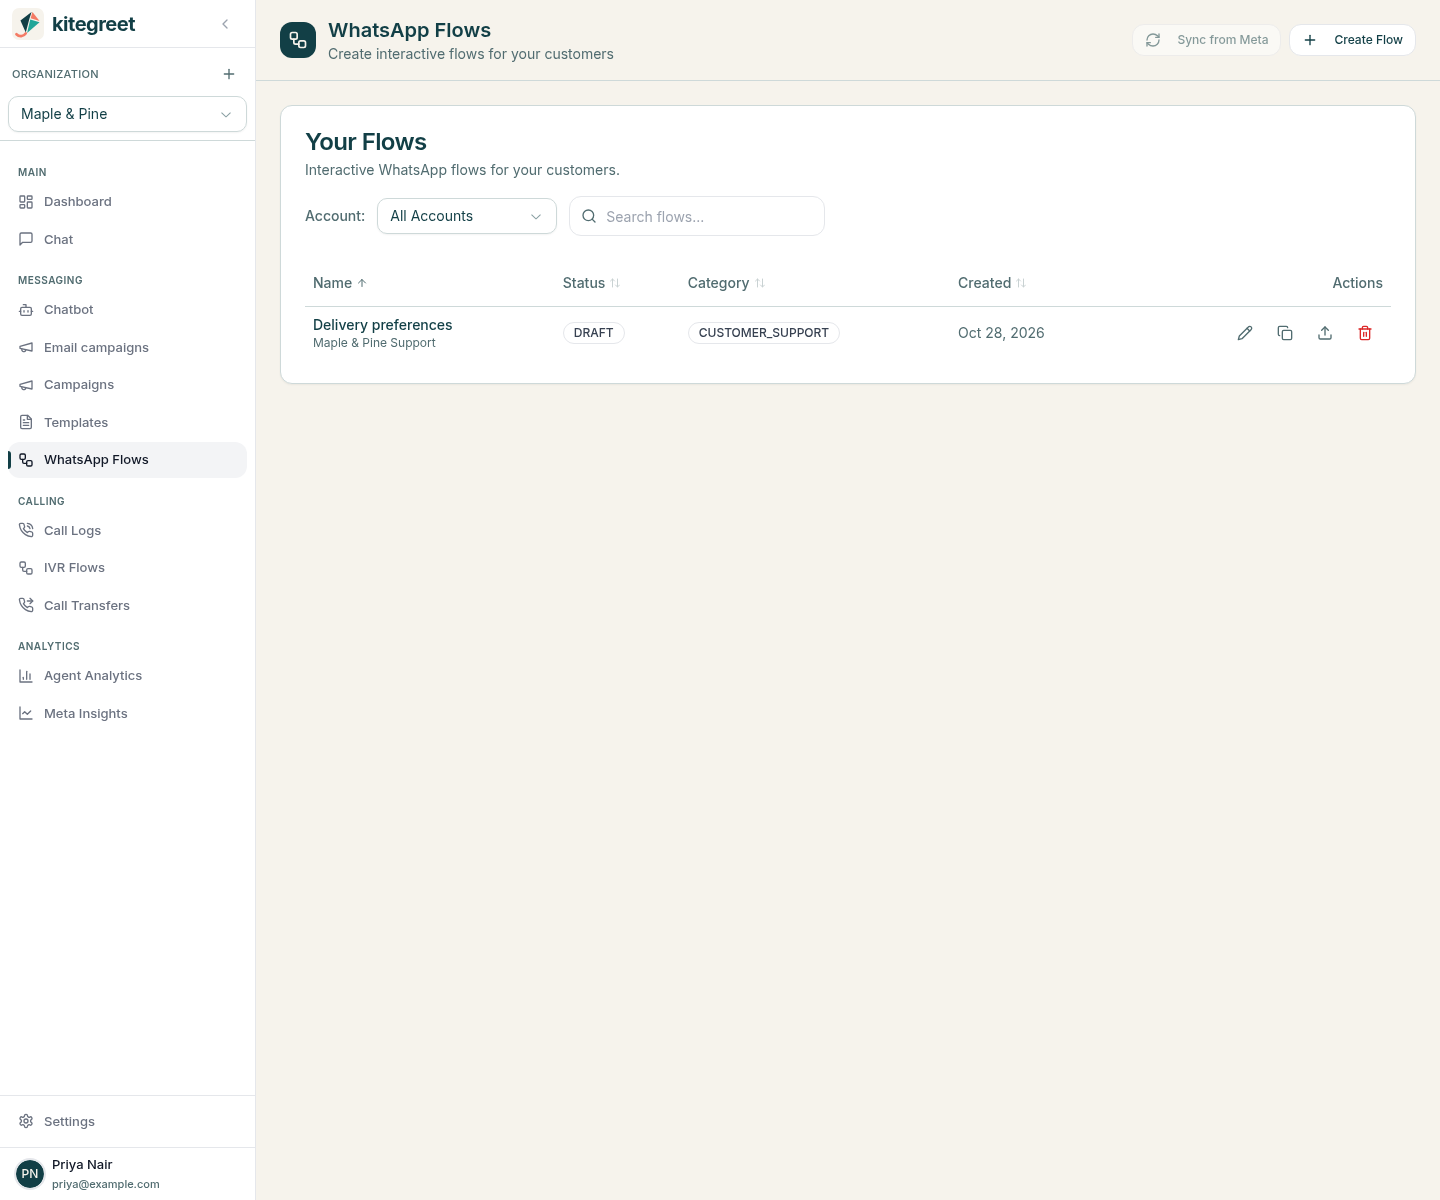Open Settings from the sidebar

(127, 1122)
